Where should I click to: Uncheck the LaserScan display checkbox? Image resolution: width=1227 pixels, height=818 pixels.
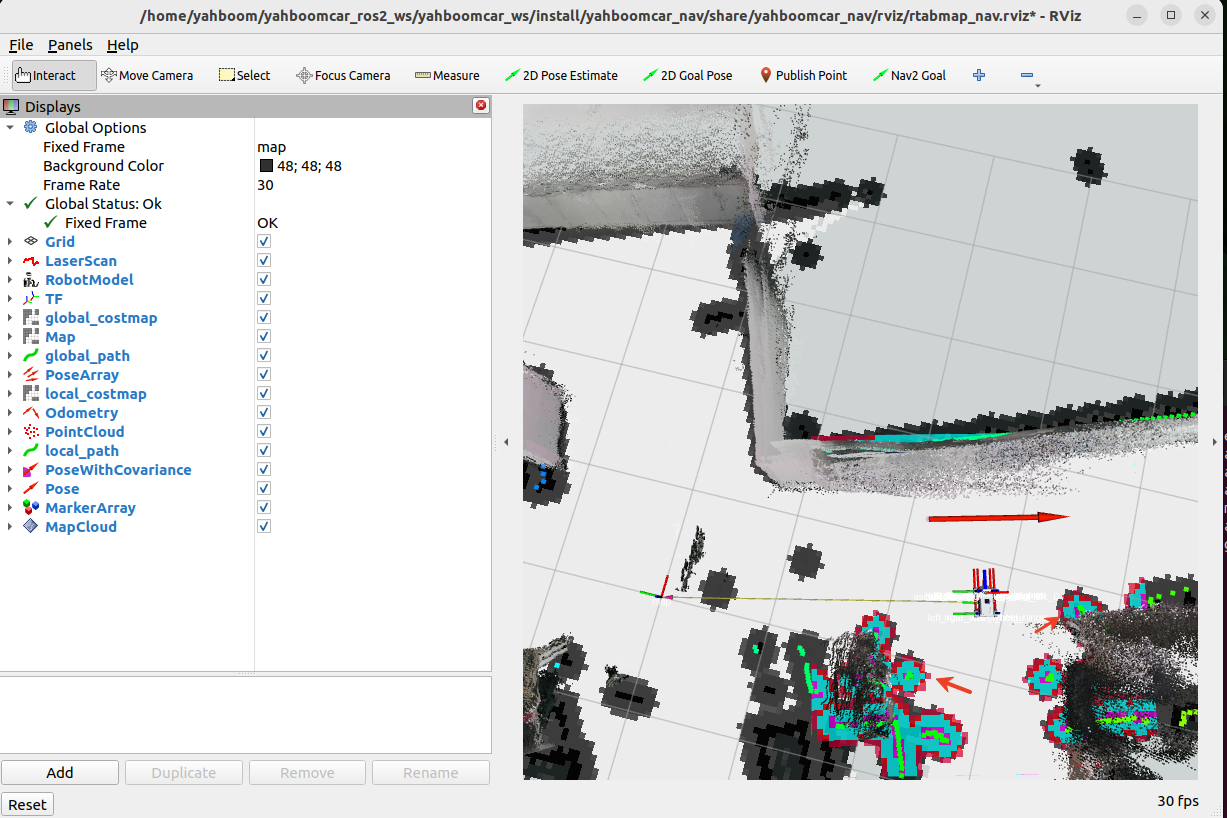(264, 261)
